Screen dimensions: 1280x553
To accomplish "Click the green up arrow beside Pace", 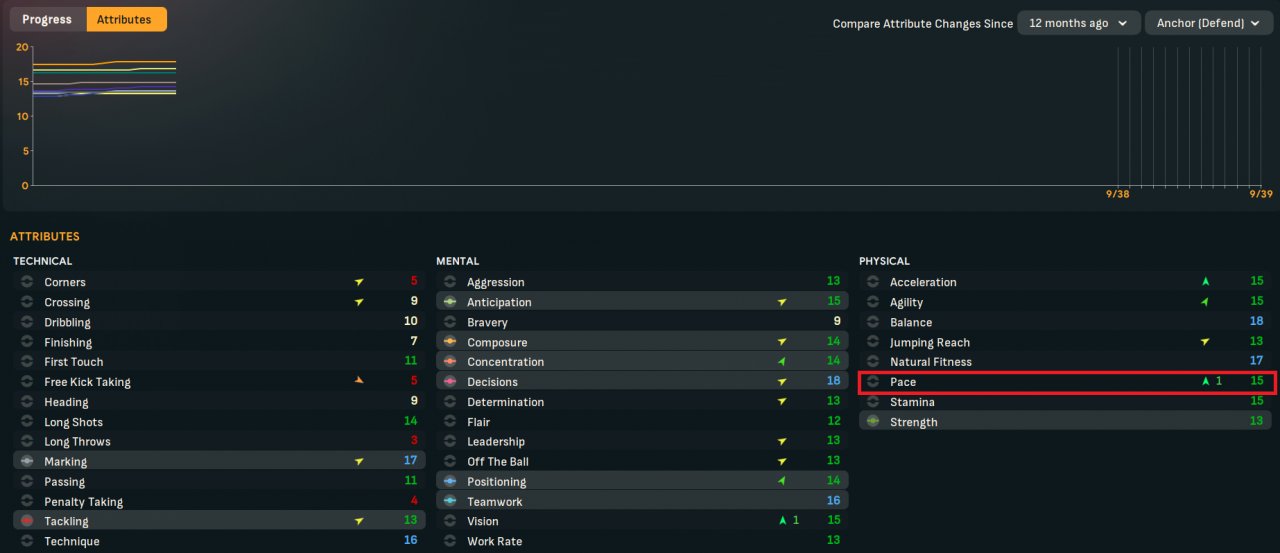I will click(x=1206, y=382).
